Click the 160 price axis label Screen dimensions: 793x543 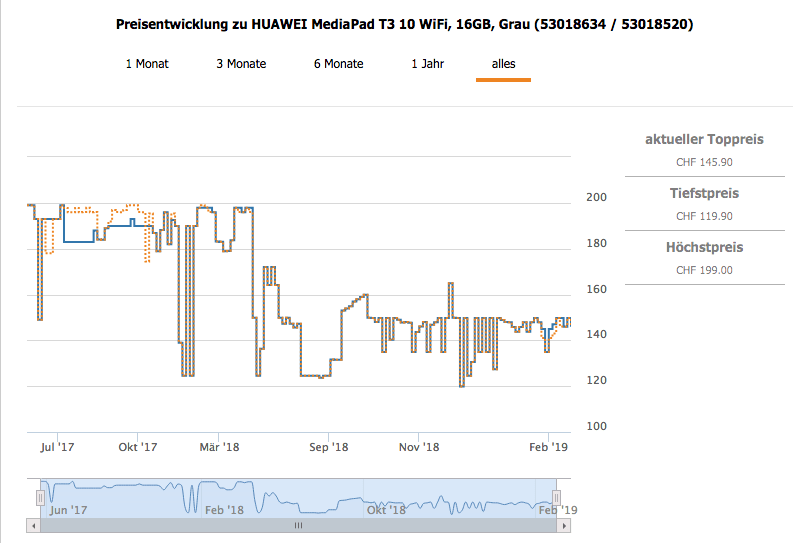(596, 289)
